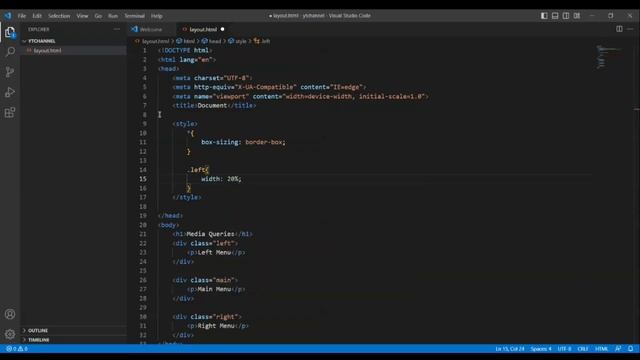Toggle Primary Side Bar layout icon
This screenshot has height=360, width=640.
click(544, 16)
